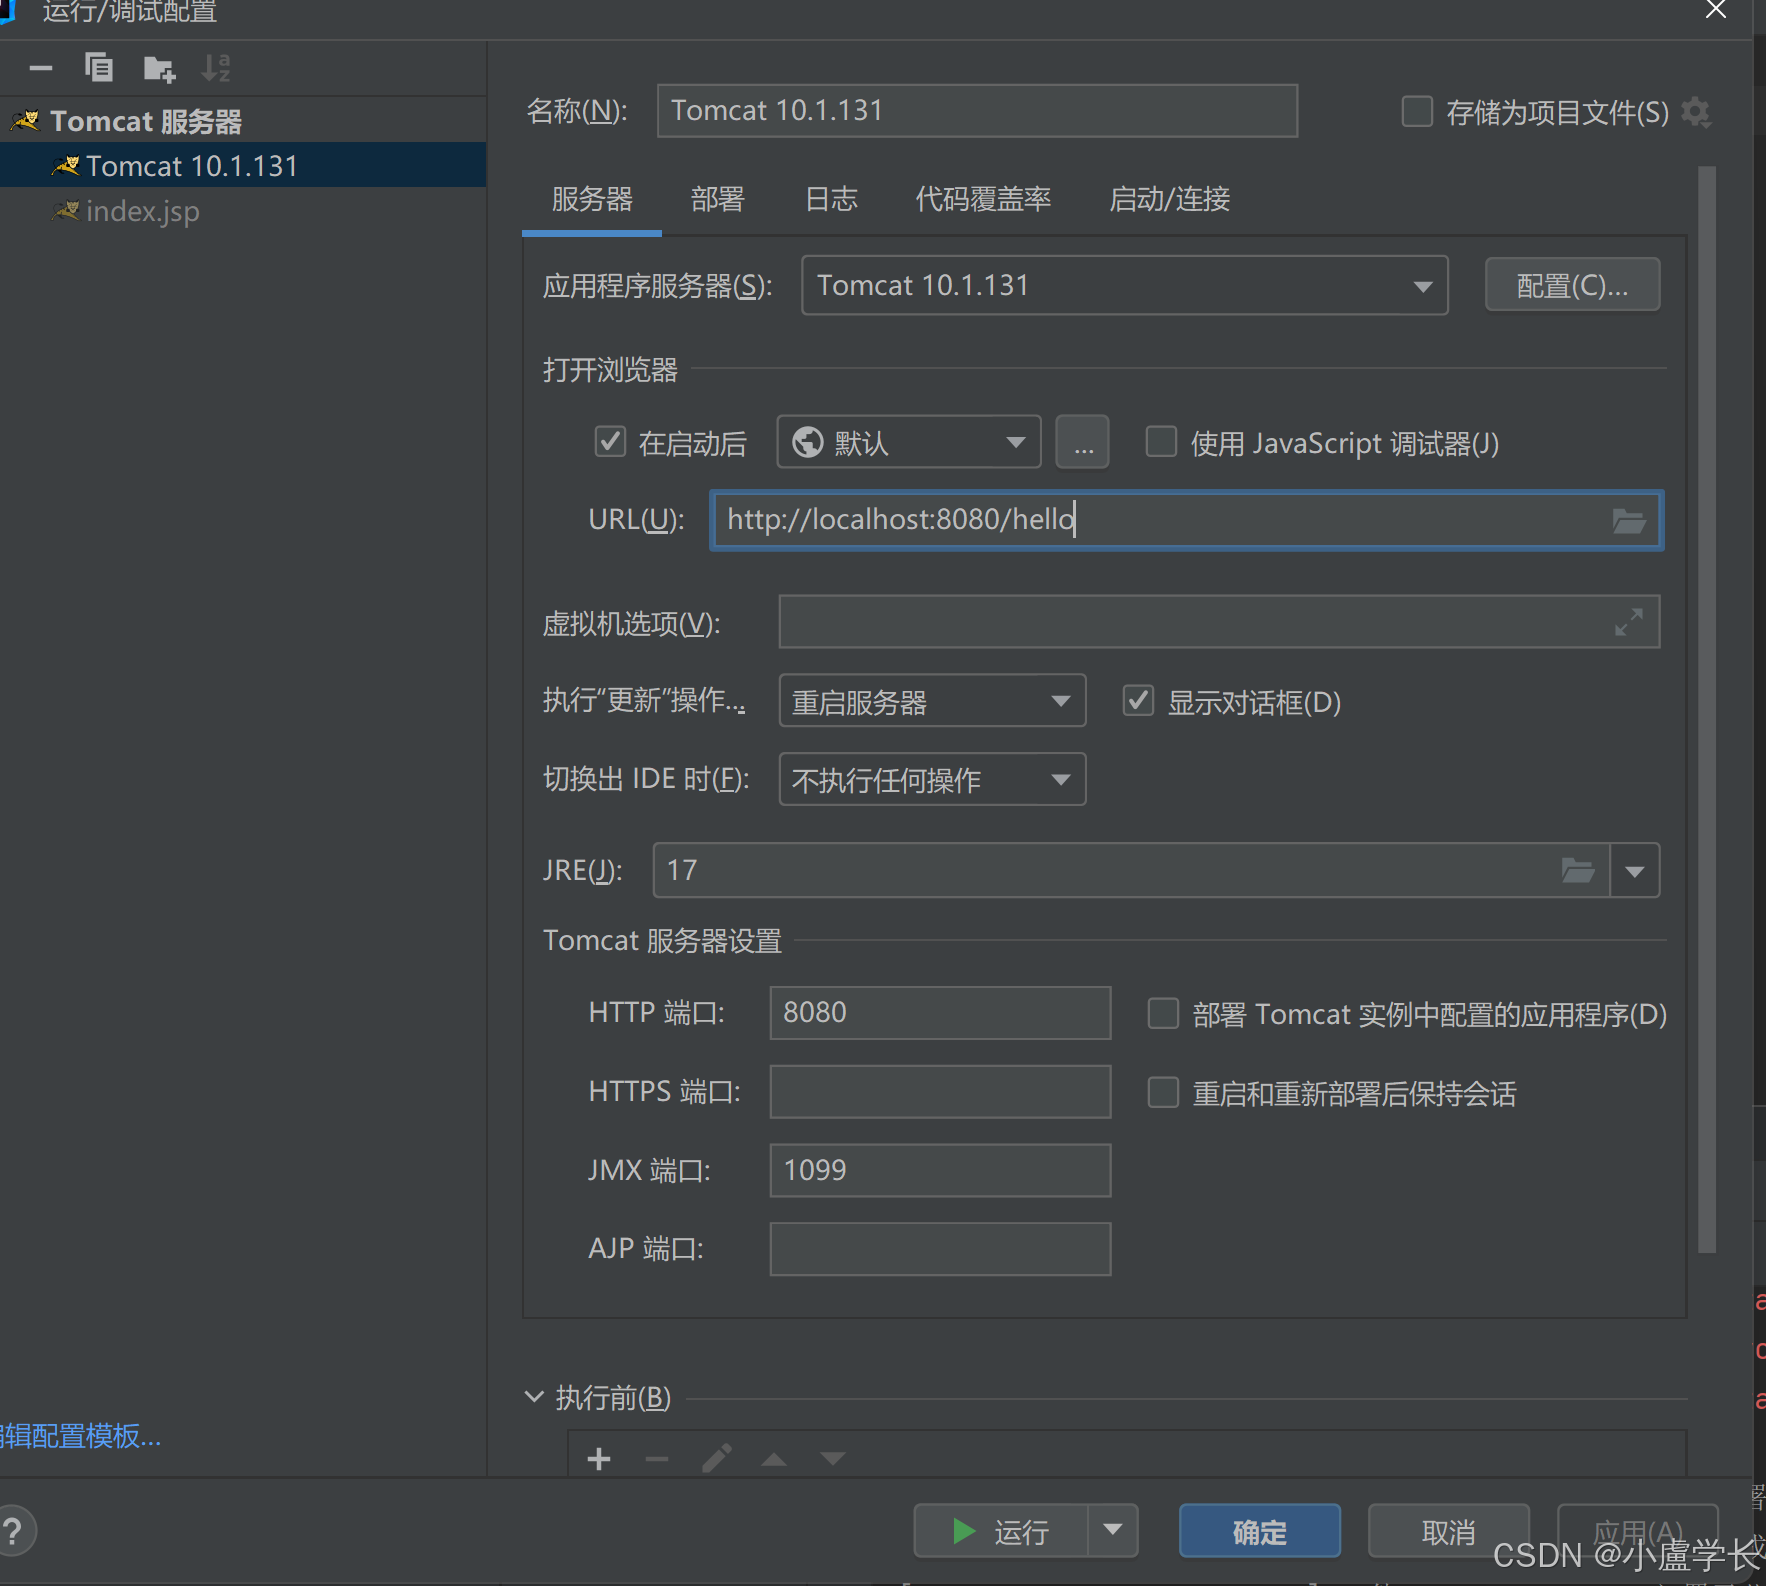Click the remove before-launch task icon
1766x1586 pixels.
click(657, 1459)
